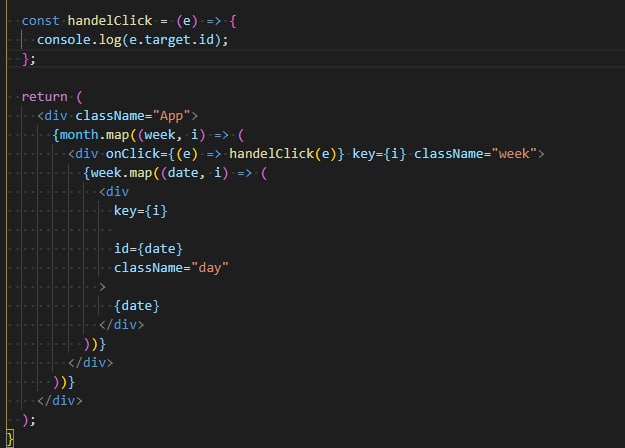Click the '(date, i)' parameters of week.map
The image size is (625, 448).
(x=195, y=173)
